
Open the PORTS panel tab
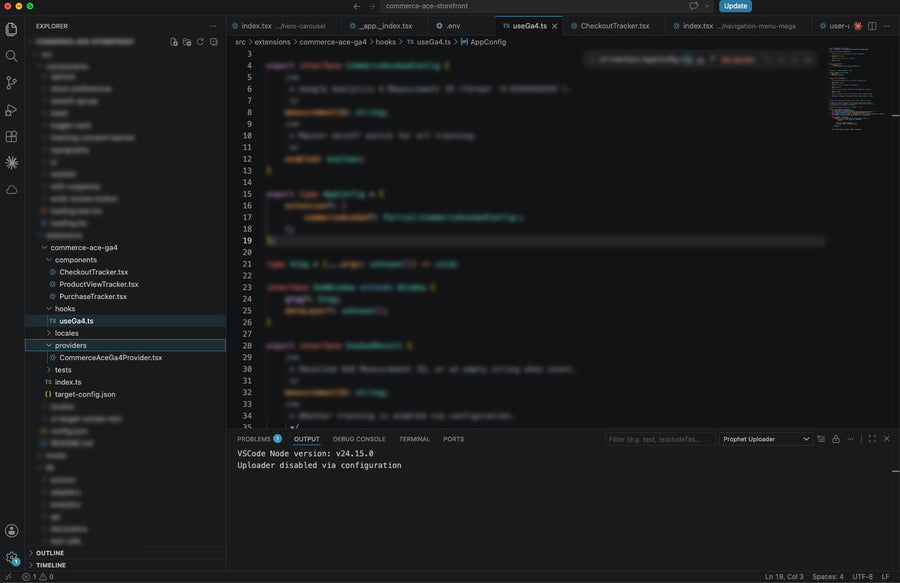point(453,439)
